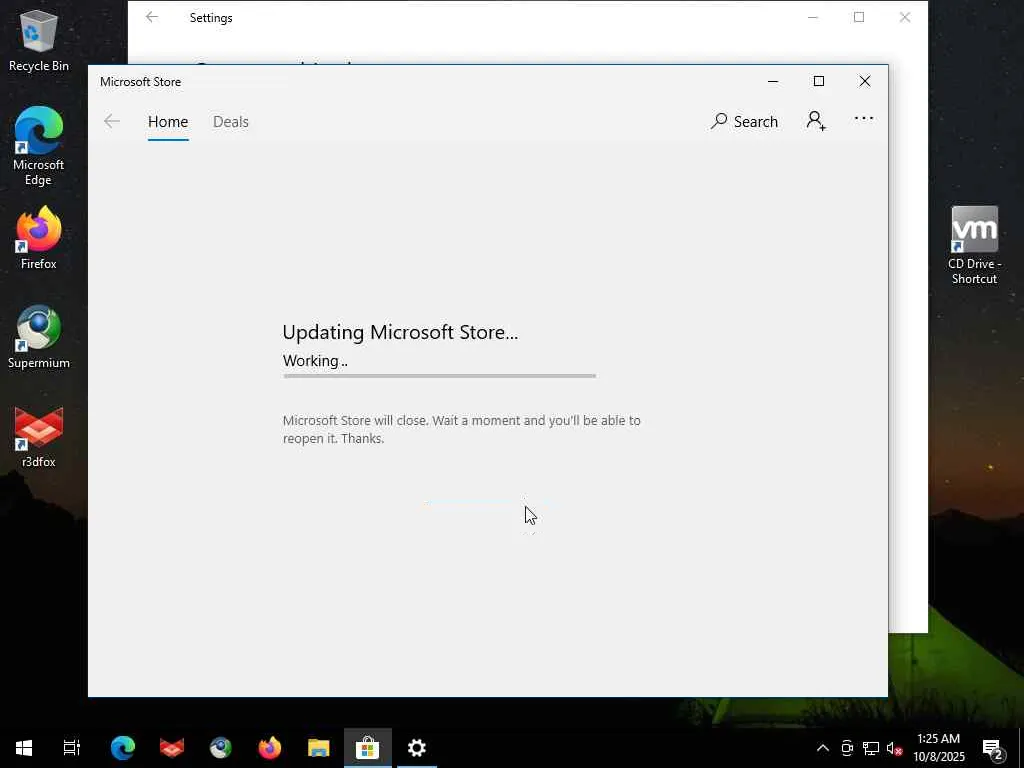Maximize the Settings window
The width and height of the screenshot is (1024, 768).
pos(859,18)
